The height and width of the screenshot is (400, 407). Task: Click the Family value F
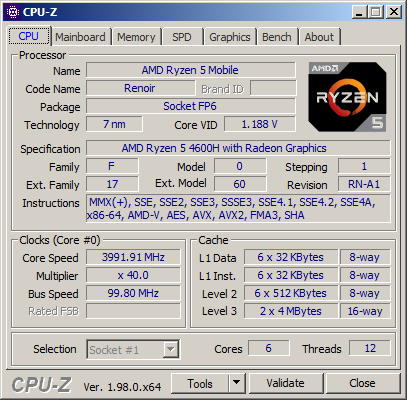[112, 166]
